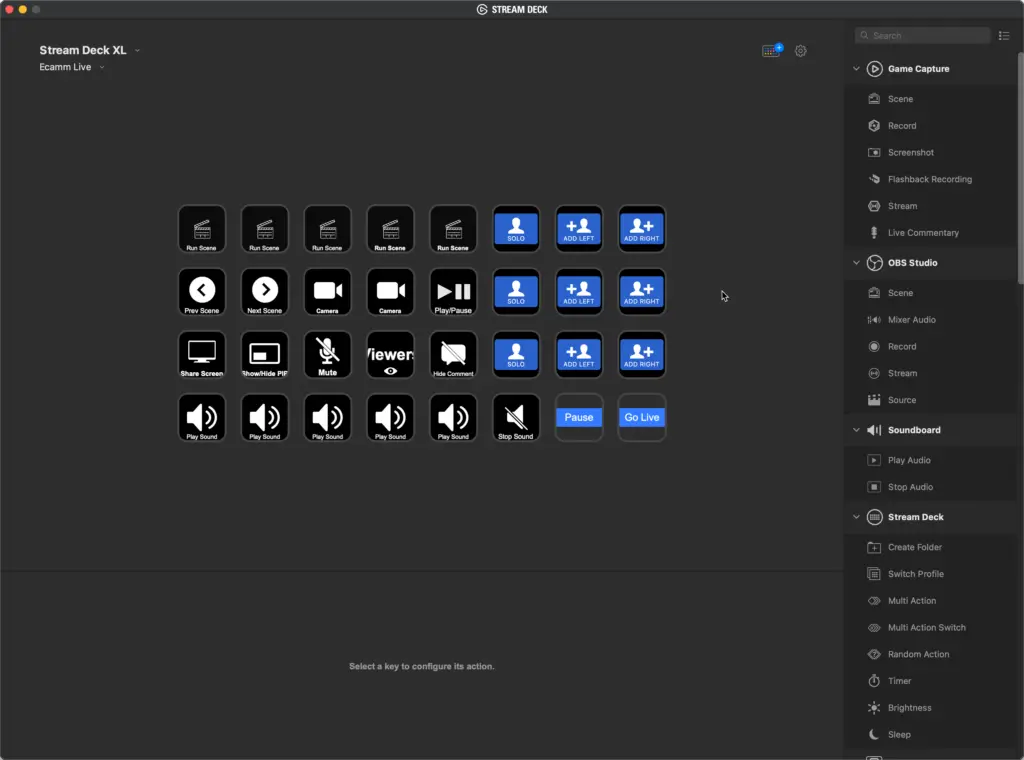Click the Soundboard speaker category icon
The image size is (1024, 760).
(x=874, y=430)
